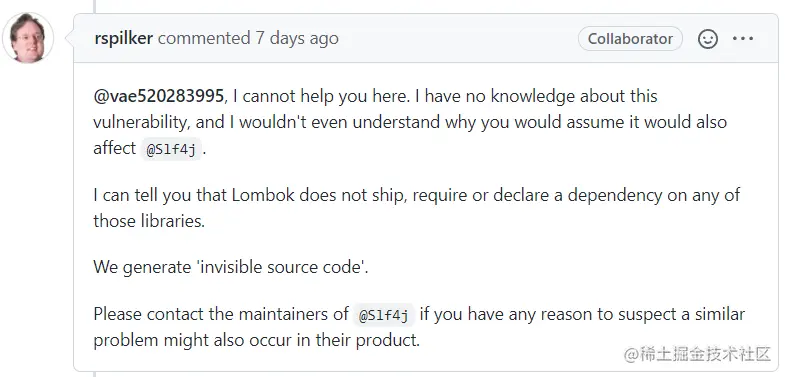The image size is (785, 377).
Task: Open the add reaction smiley icon
Action: [708, 39]
